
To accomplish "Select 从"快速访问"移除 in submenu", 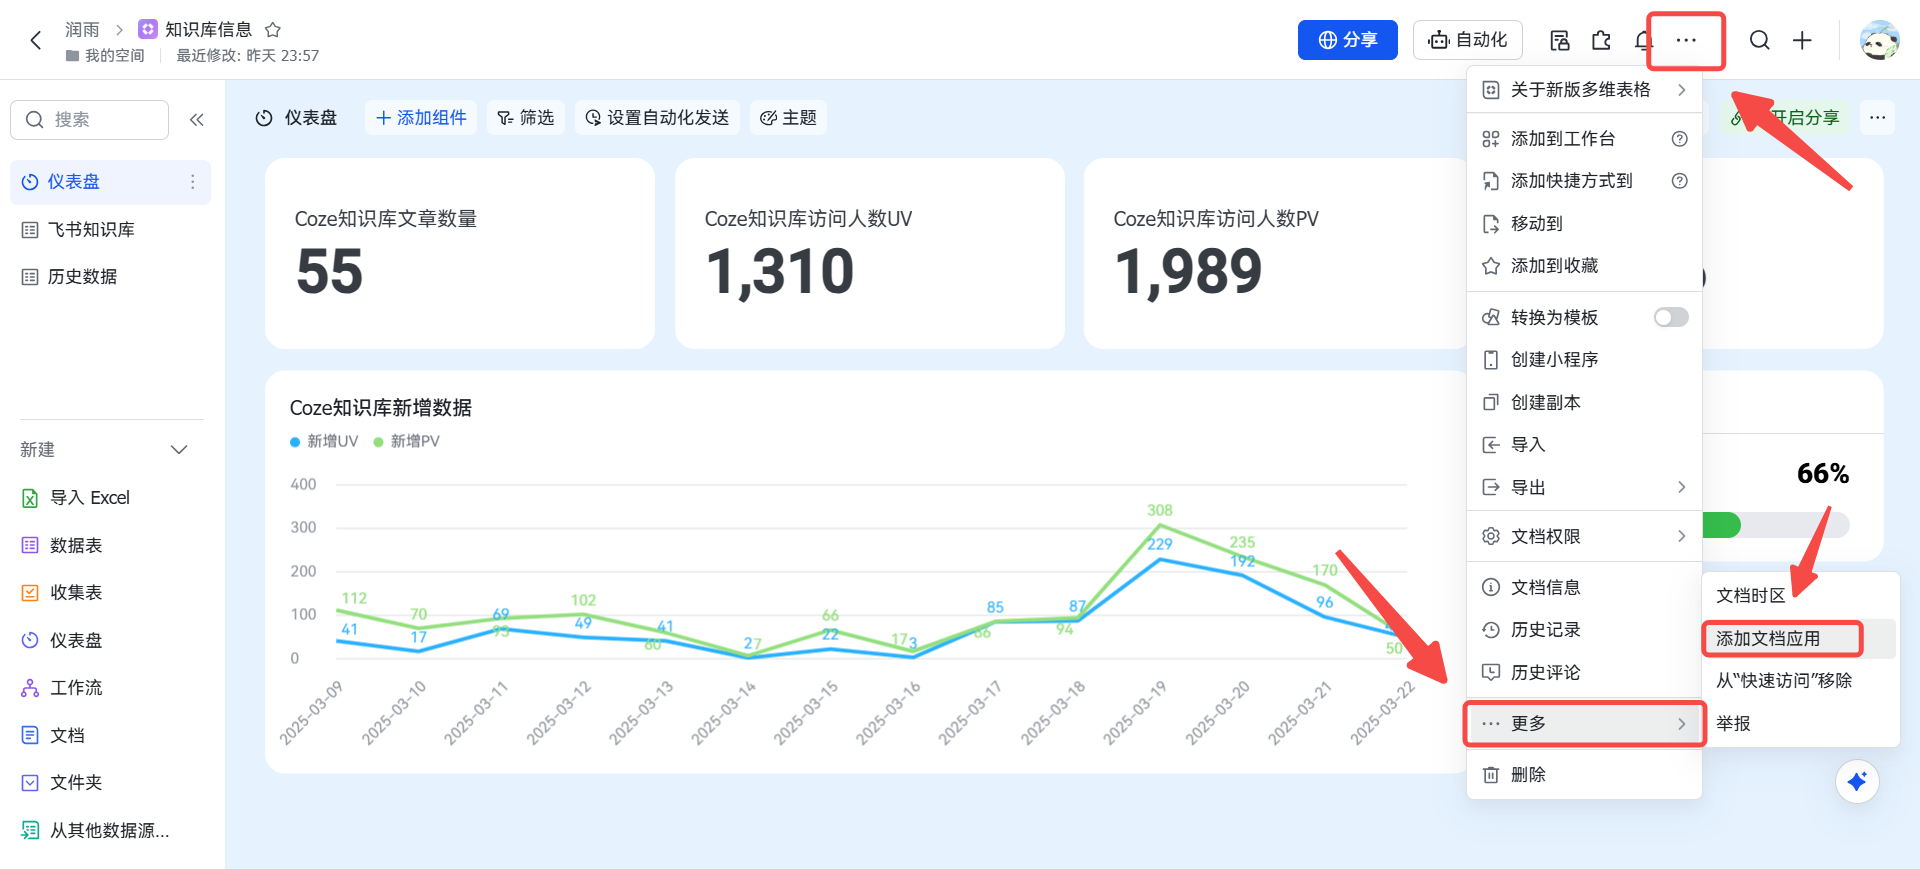I will (x=1800, y=681).
